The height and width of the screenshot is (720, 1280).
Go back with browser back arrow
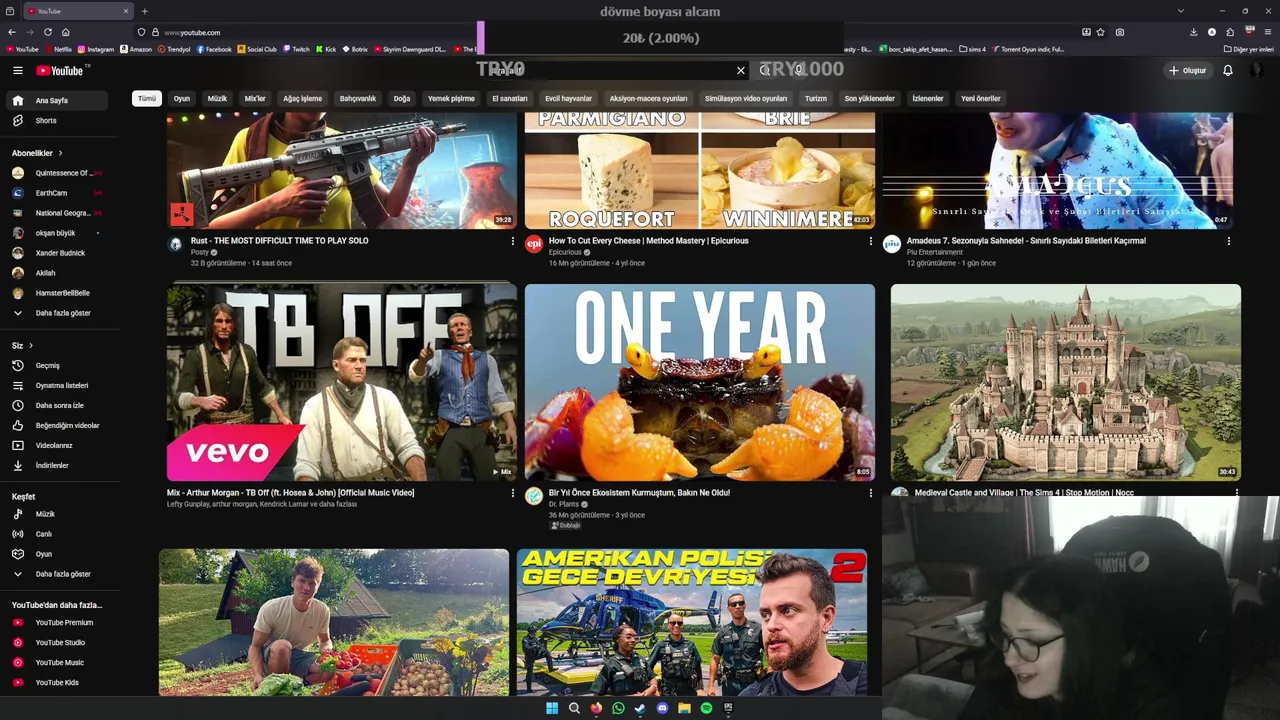(12, 32)
